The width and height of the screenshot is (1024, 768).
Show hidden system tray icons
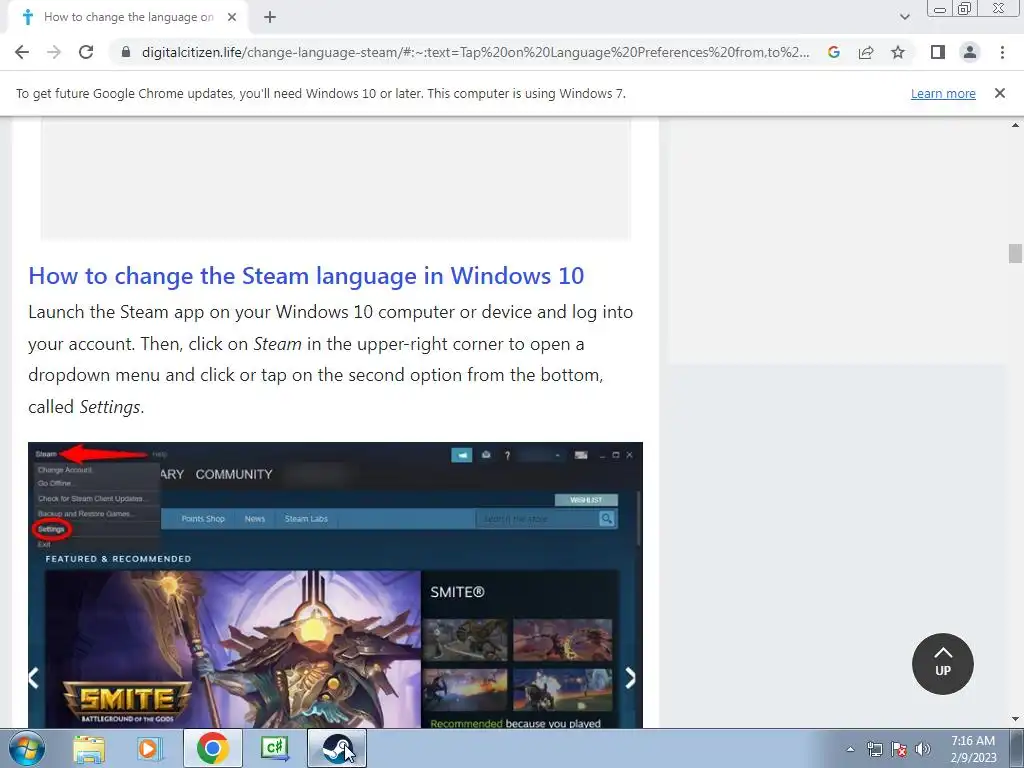click(x=850, y=749)
